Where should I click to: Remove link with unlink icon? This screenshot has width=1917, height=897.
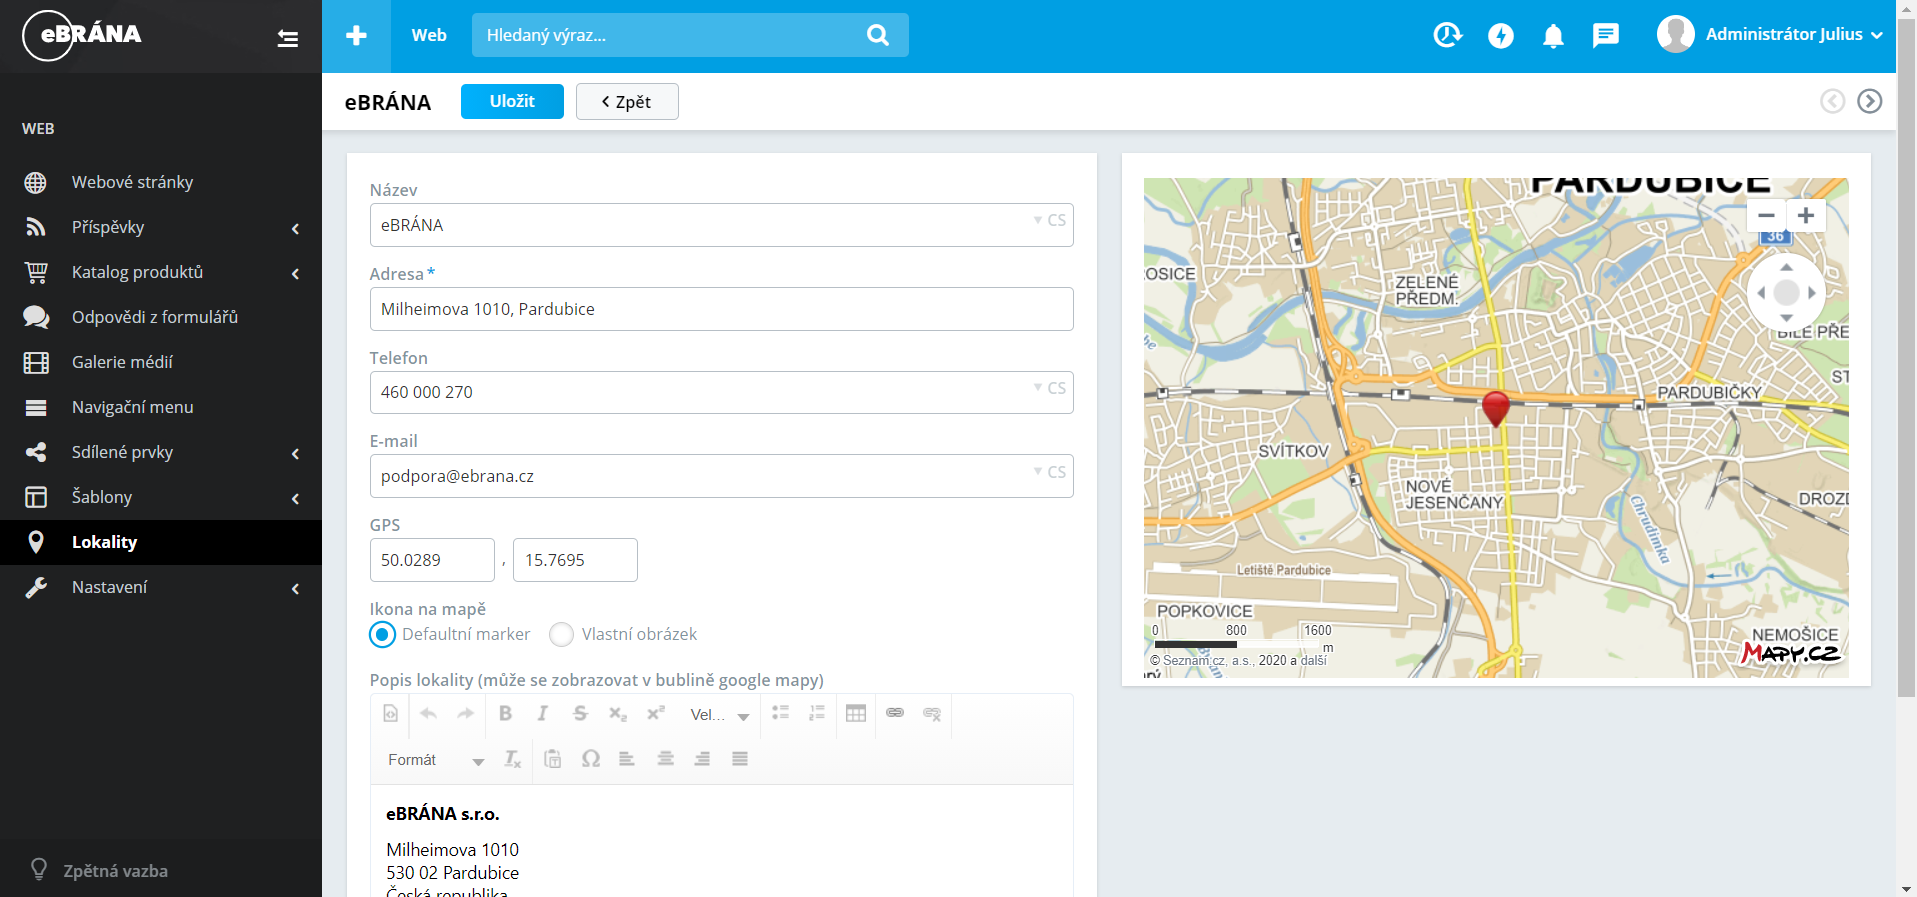coord(932,713)
